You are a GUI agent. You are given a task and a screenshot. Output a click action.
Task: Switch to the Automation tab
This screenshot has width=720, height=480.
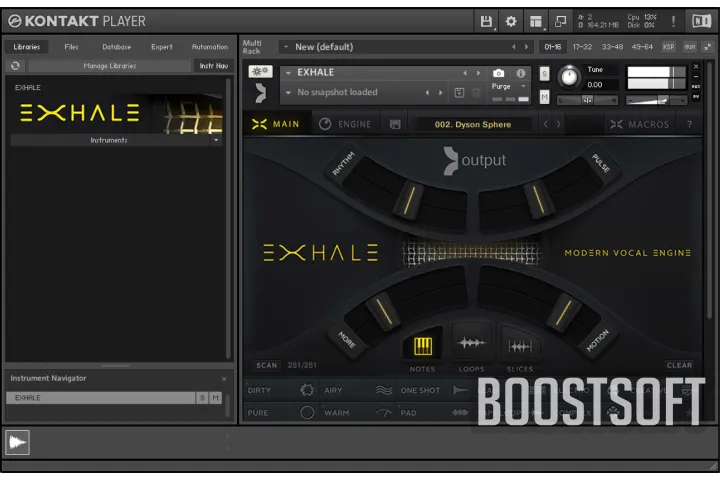point(210,47)
